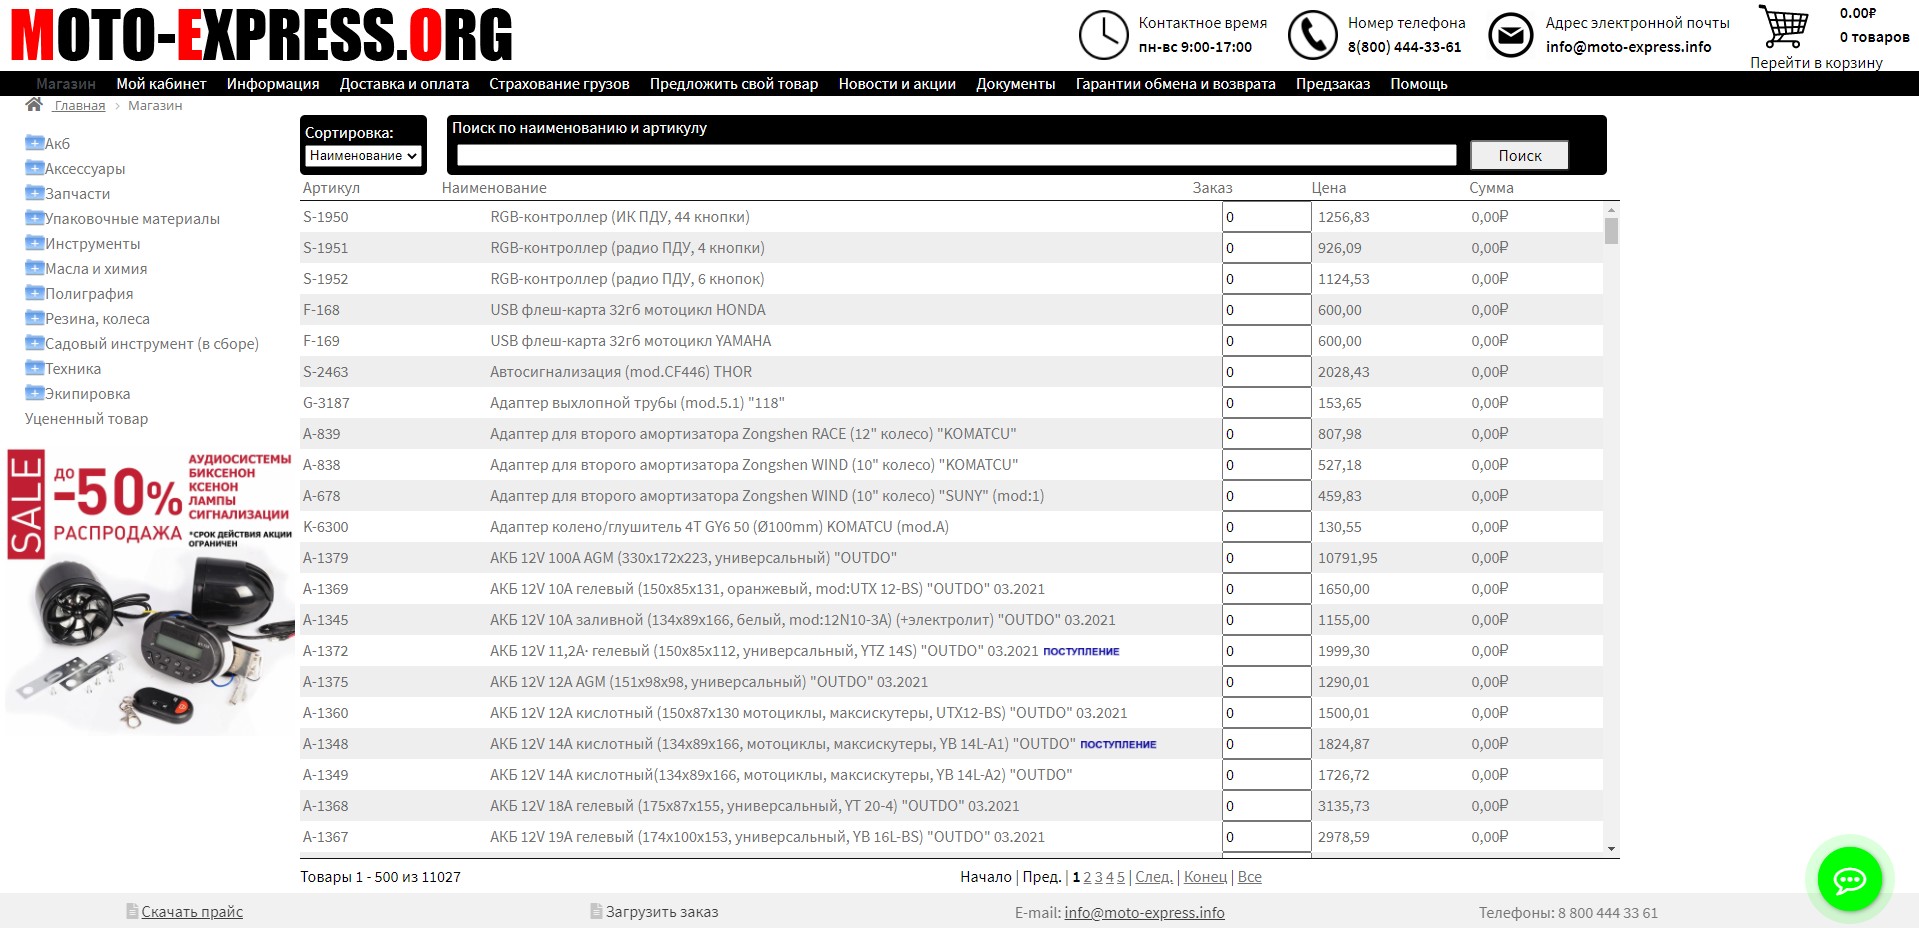Click the table scrollbar down arrow
This screenshot has height=928, width=1919.
click(1611, 849)
